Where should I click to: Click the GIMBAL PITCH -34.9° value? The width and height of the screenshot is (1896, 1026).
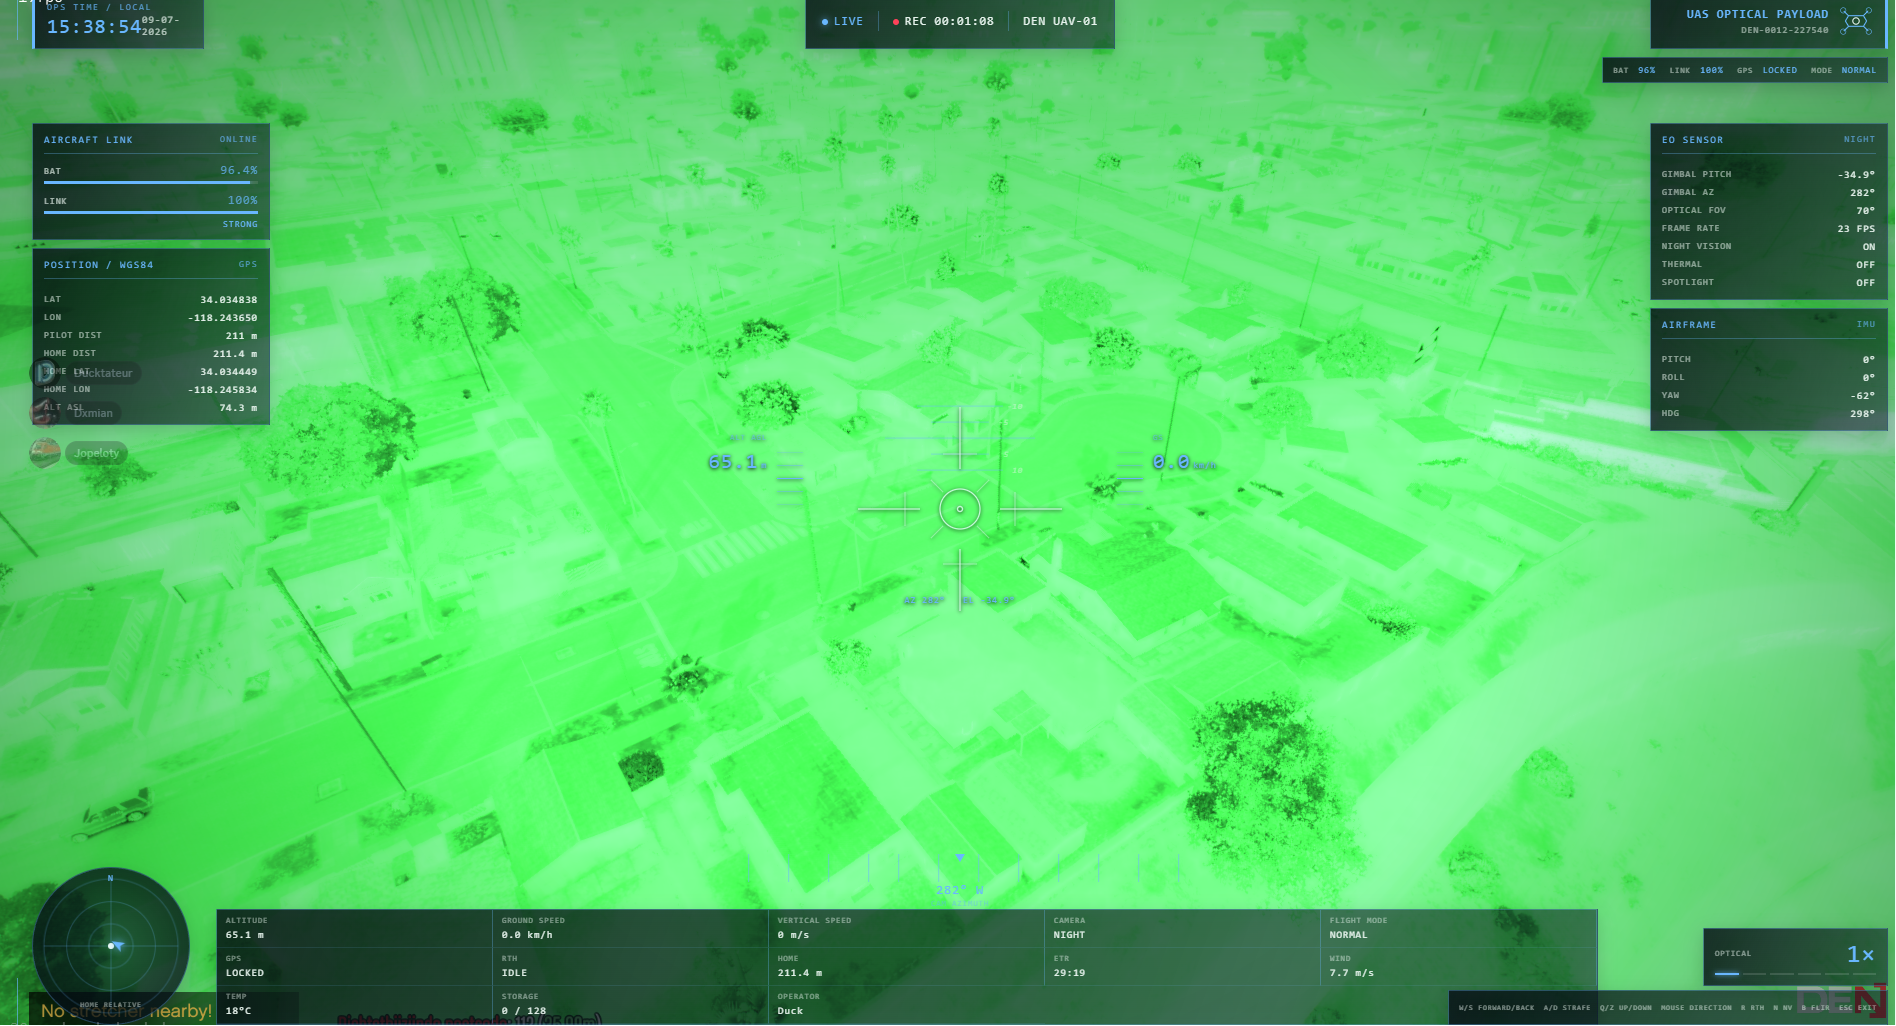(x=1856, y=175)
